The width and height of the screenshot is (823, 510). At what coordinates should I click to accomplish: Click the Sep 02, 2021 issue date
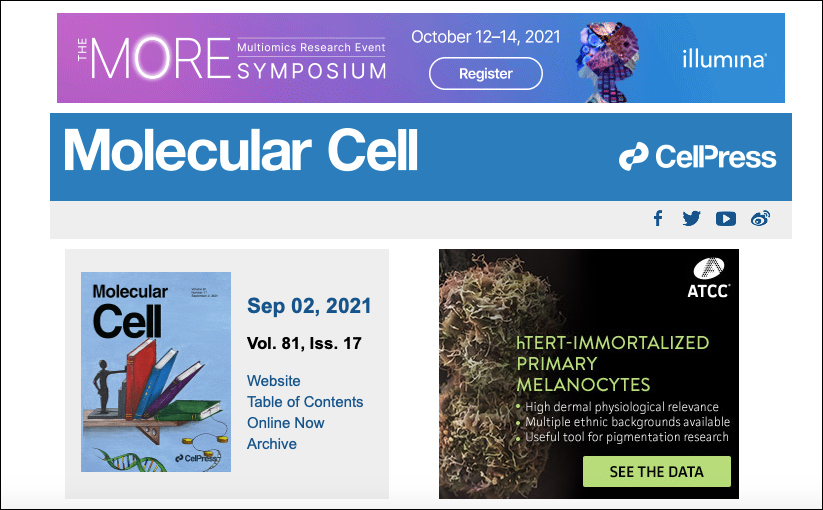click(309, 305)
